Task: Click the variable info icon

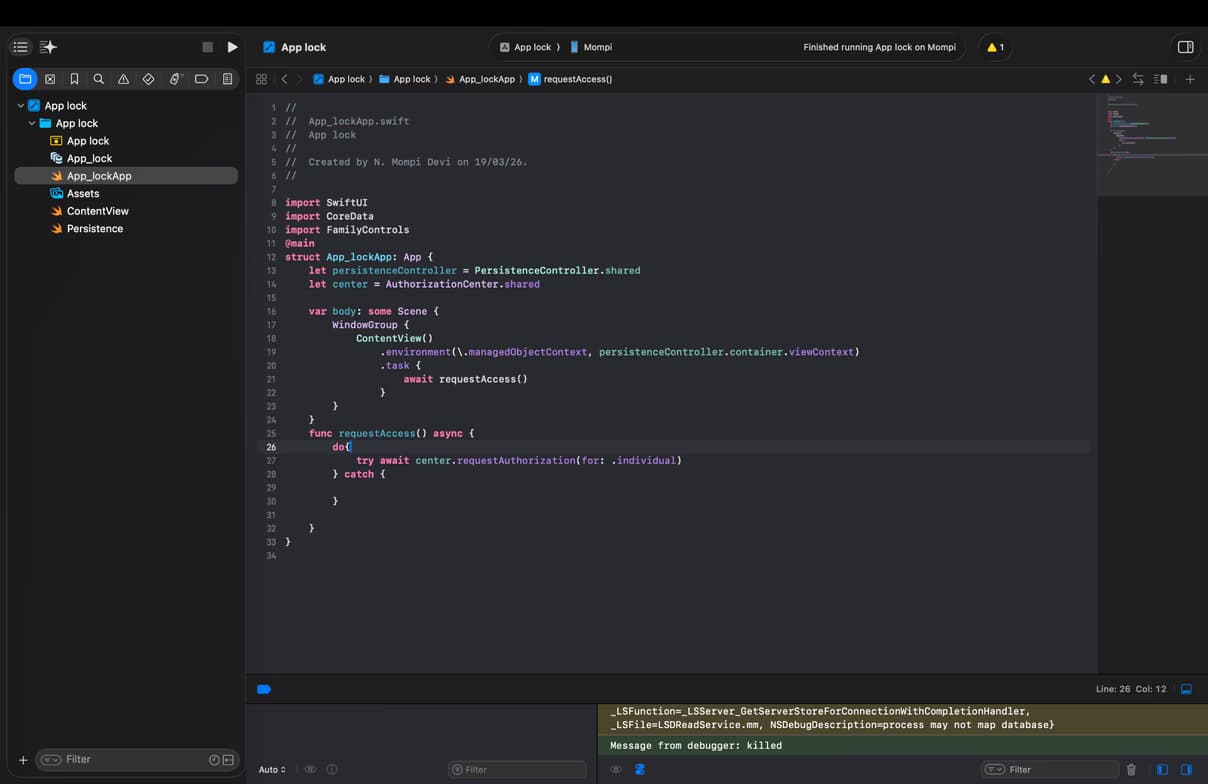Action: [332, 769]
